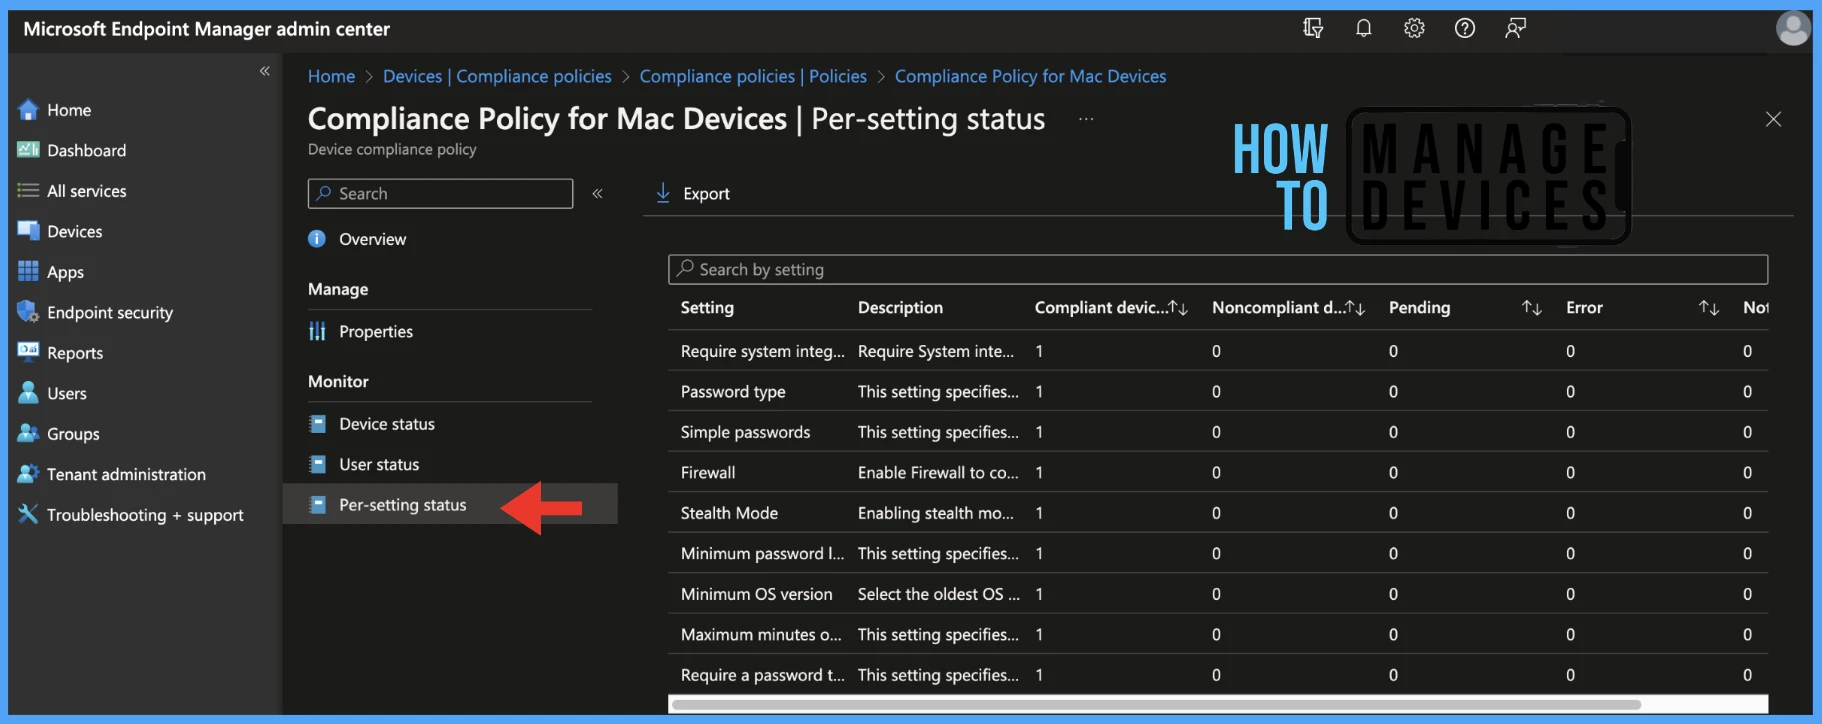Sort by Error column arrows
Viewport: 1822px width, 724px height.
click(1709, 308)
